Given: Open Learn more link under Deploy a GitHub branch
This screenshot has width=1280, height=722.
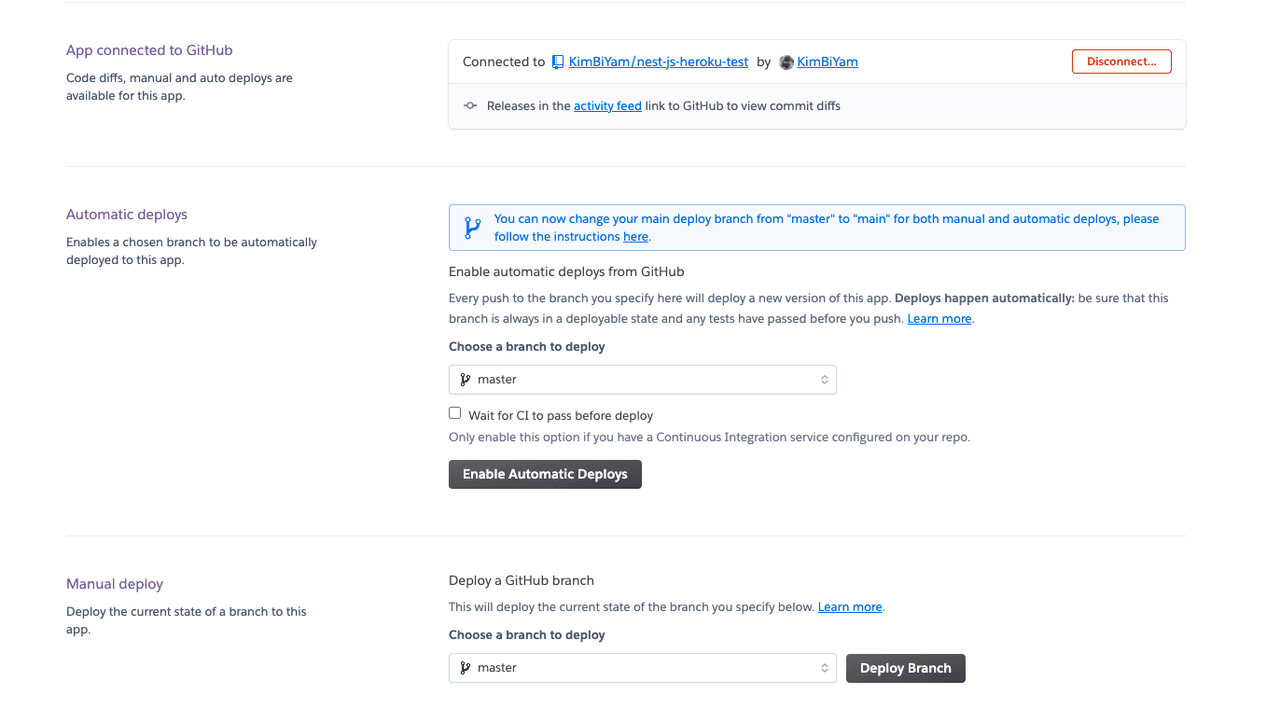Looking at the screenshot, I should pyautogui.click(x=849, y=607).
